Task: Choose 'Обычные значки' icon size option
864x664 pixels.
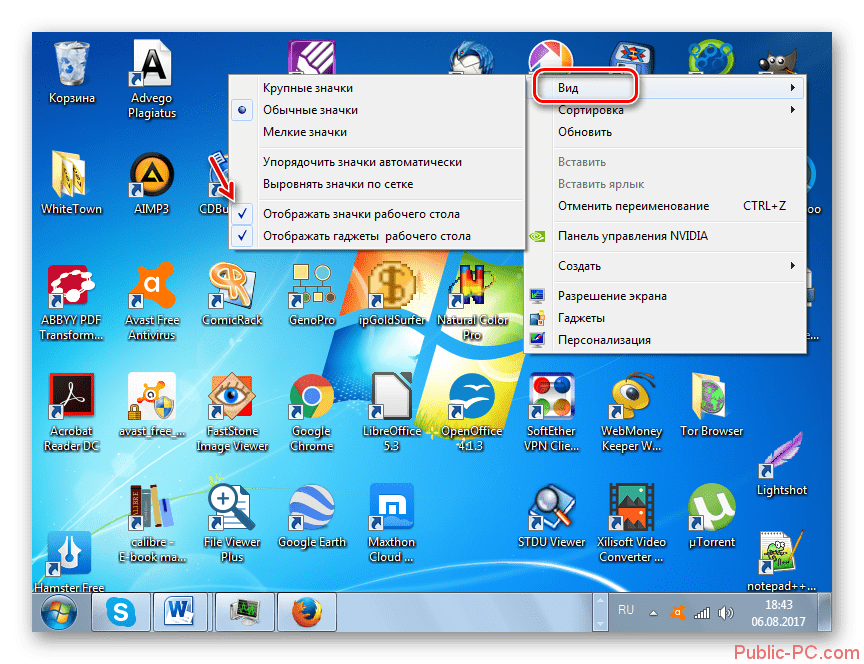Action: pyautogui.click(x=376, y=110)
